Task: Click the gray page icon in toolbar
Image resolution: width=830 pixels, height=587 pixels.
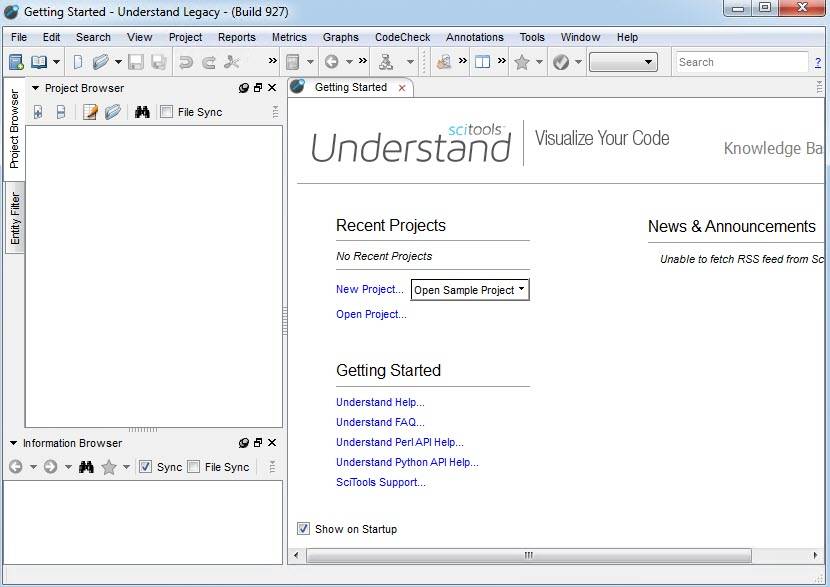Action: (x=292, y=62)
